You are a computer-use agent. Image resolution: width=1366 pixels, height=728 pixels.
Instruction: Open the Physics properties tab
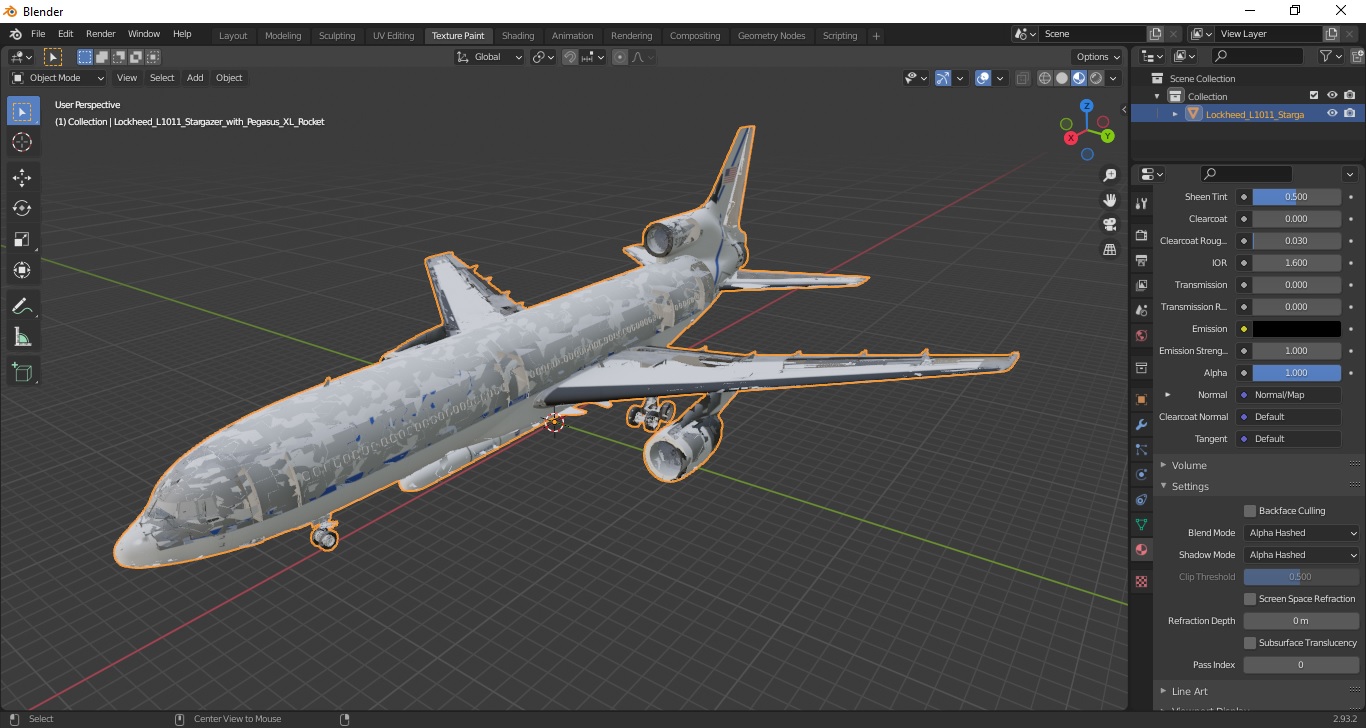point(1141,474)
